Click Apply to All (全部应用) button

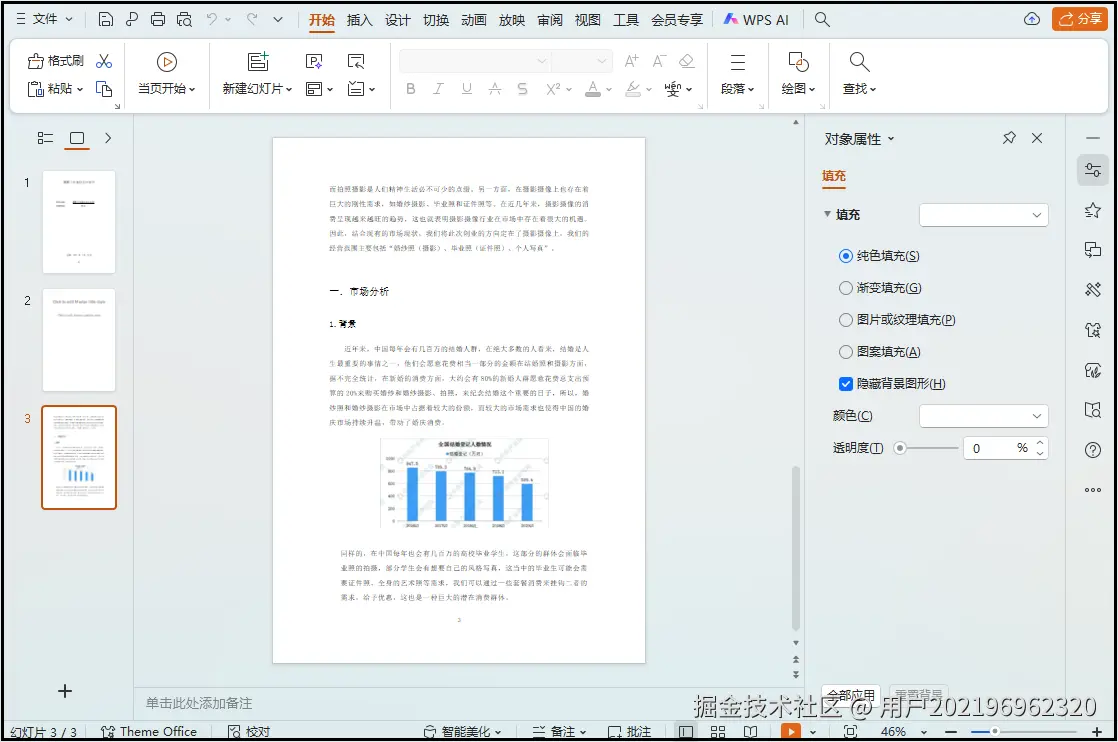[x=849, y=695]
